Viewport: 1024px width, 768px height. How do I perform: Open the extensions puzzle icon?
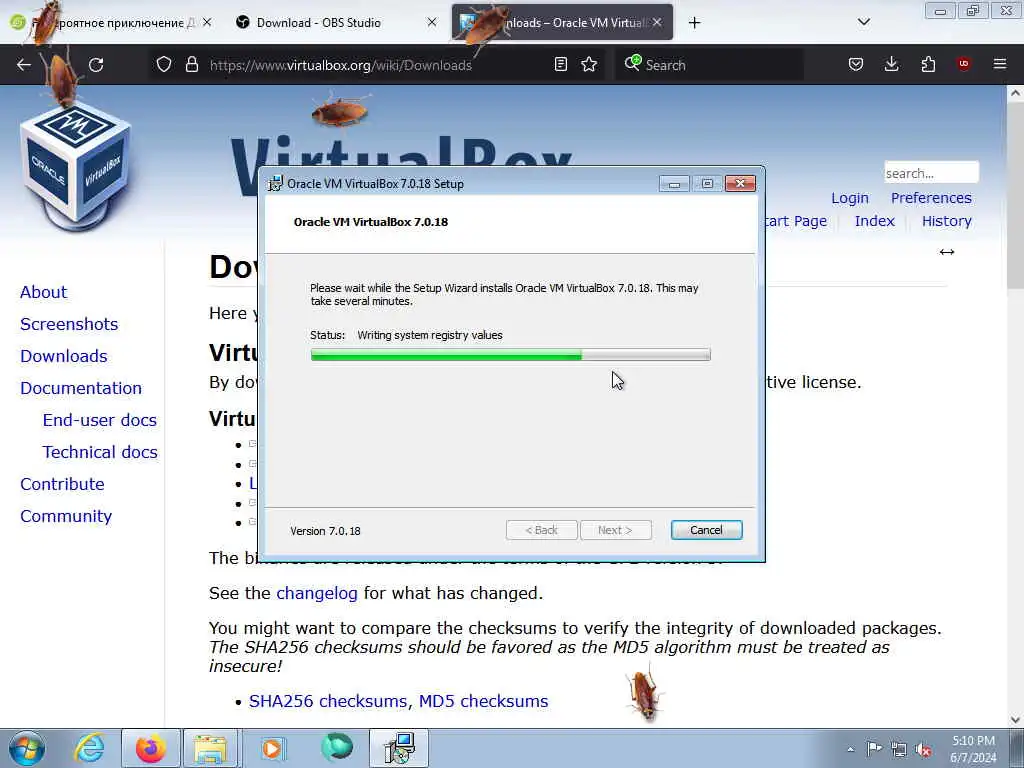[x=928, y=64]
